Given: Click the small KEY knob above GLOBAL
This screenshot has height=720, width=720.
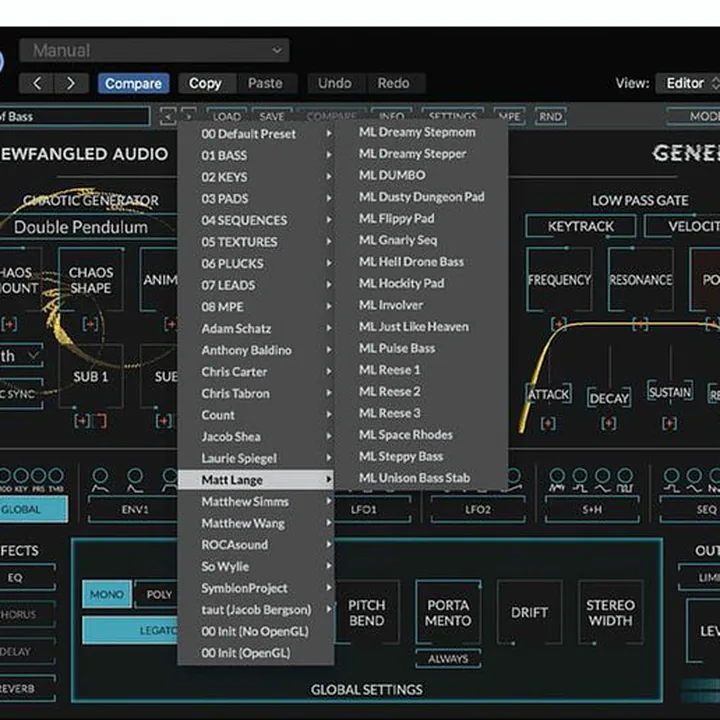Looking at the screenshot, I should tap(21, 475).
